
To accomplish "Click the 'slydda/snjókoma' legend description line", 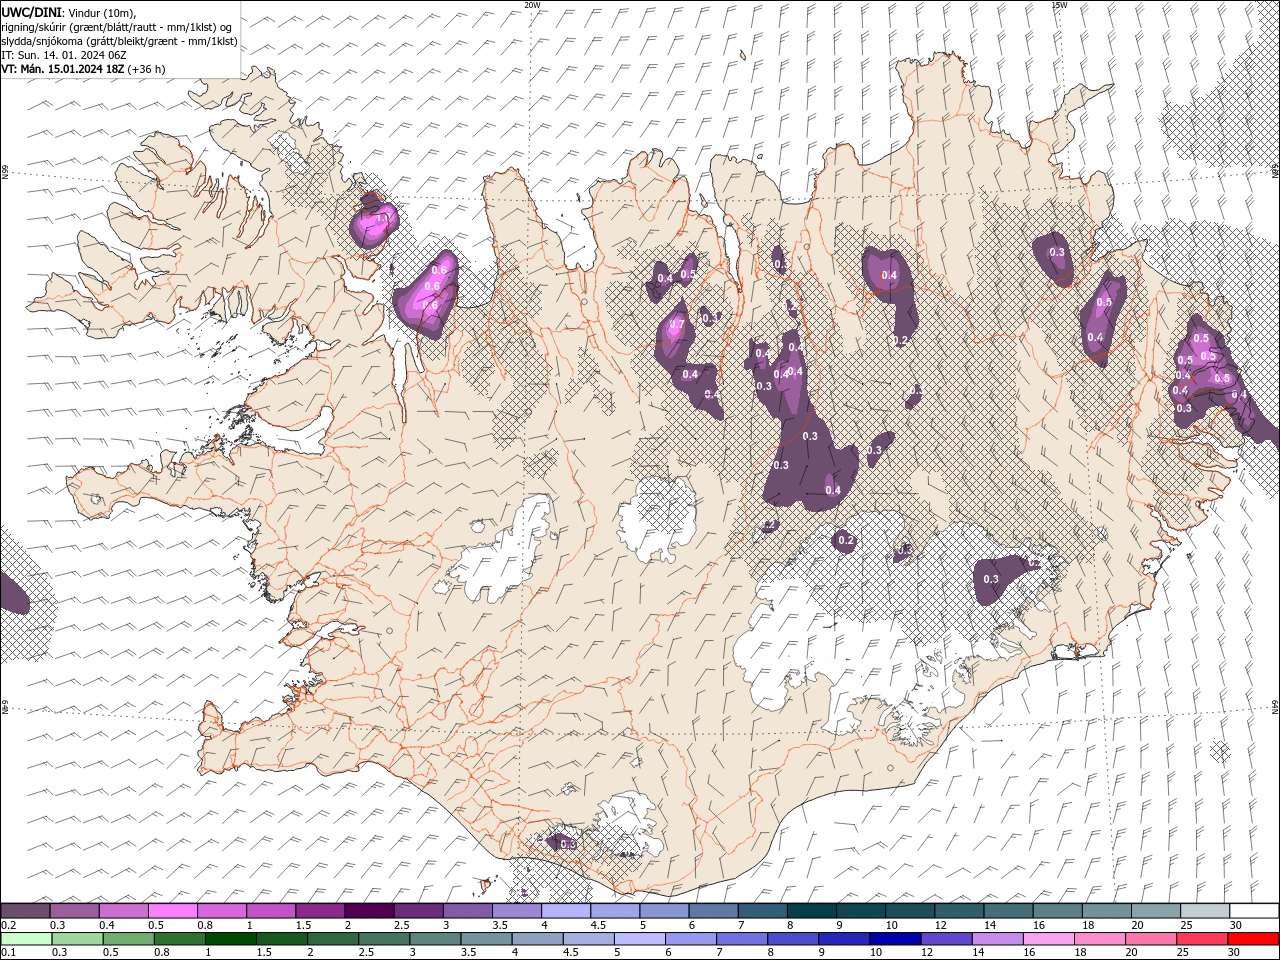I will click(x=119, y=41).
